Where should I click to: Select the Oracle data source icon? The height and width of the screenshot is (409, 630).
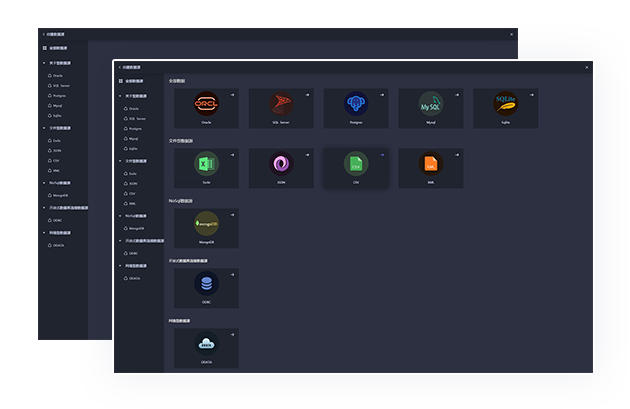click(x=206, y=103)
